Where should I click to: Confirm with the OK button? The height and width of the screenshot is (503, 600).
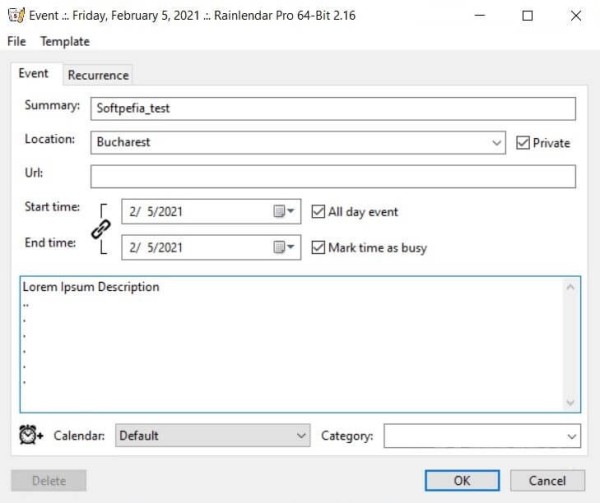click(462, 480)
